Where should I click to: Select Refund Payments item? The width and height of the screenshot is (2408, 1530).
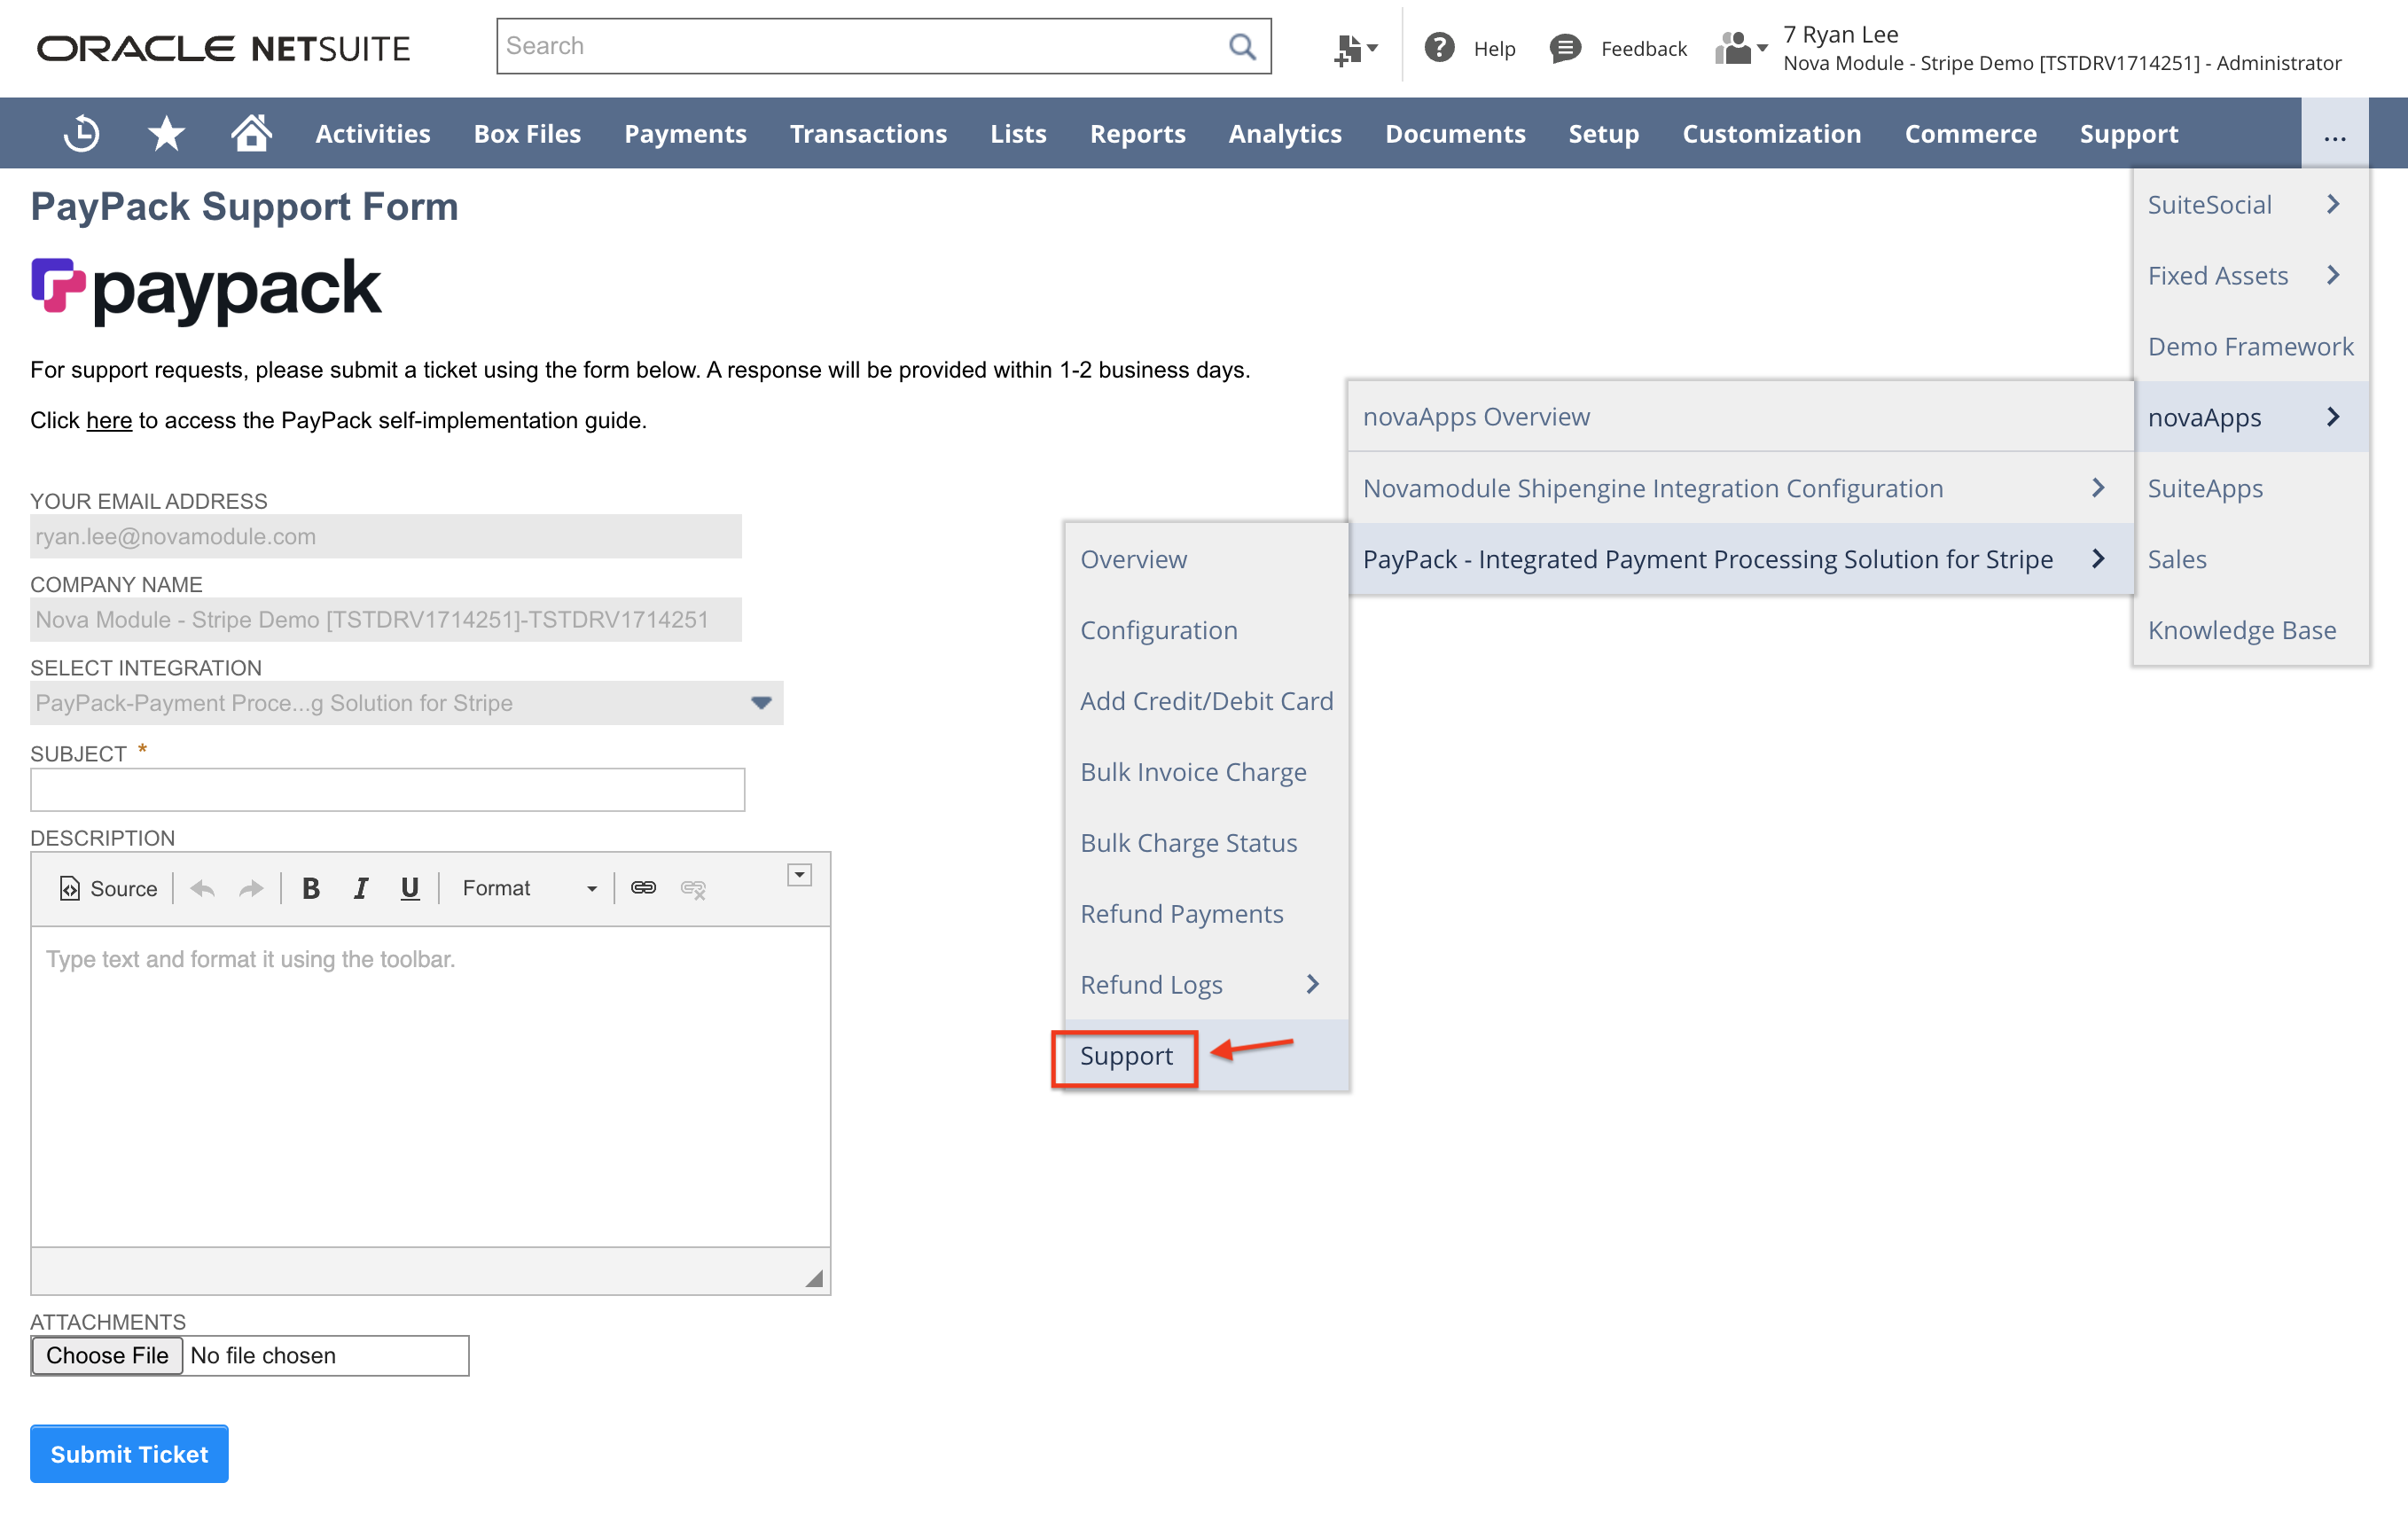(x=1206, y=914)
